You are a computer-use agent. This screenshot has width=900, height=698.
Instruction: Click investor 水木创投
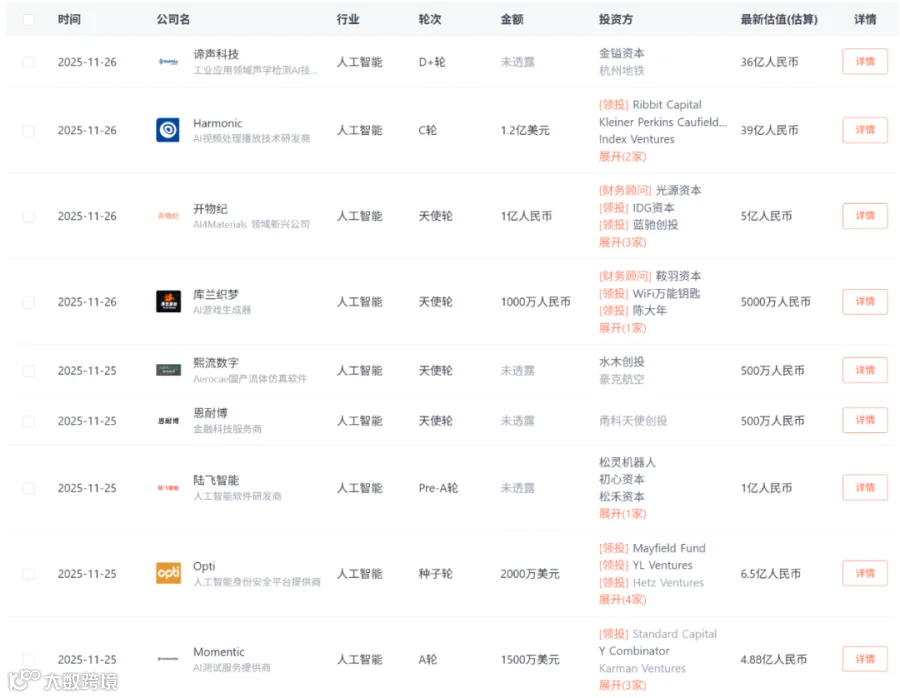coord(622,362)
